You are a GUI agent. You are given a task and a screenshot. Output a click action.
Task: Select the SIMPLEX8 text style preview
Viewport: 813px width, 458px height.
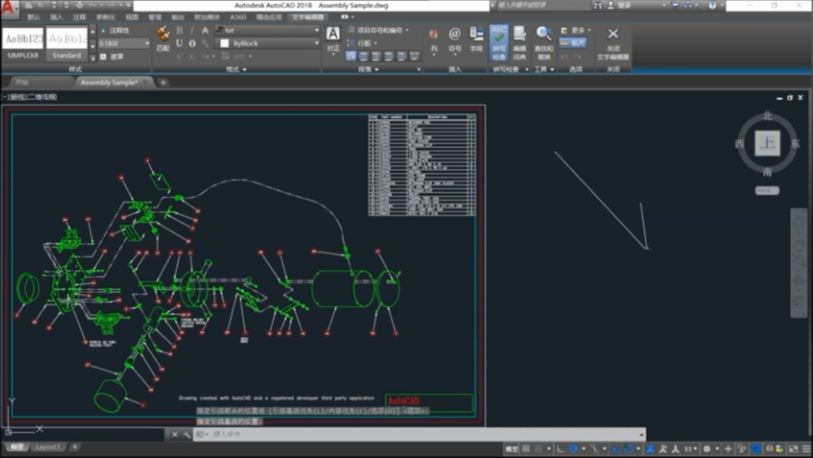(23, 45)
